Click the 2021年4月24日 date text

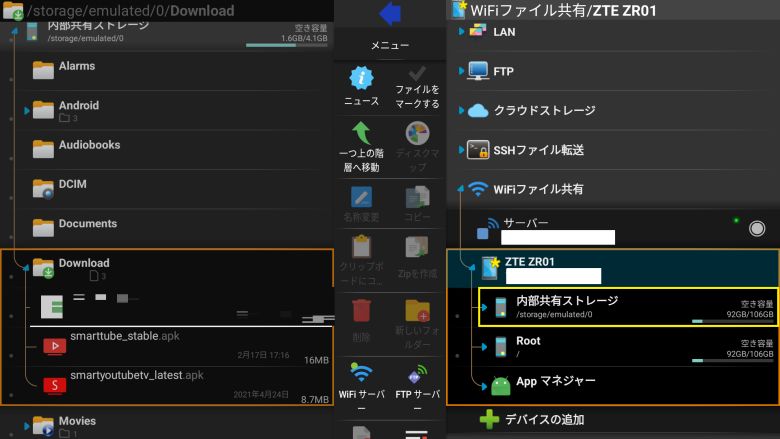pyautogui.click(x=261, y=395)
